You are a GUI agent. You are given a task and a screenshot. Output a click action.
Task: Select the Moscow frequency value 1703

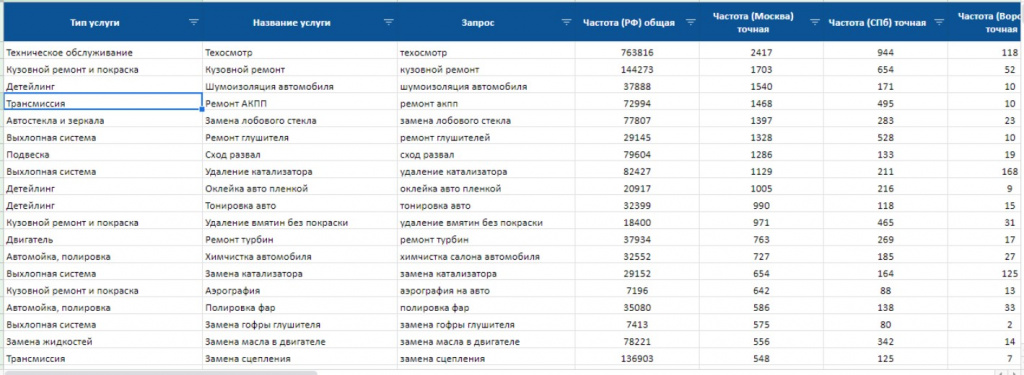(761, 69)
